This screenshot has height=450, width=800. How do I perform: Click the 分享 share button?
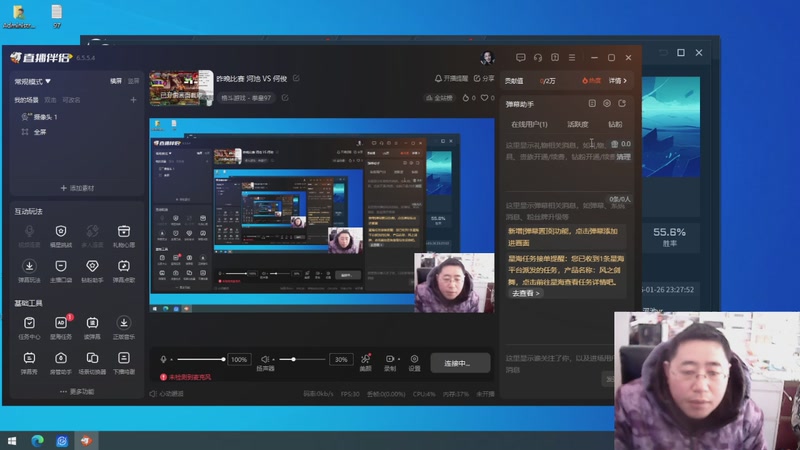click(484, 79)
